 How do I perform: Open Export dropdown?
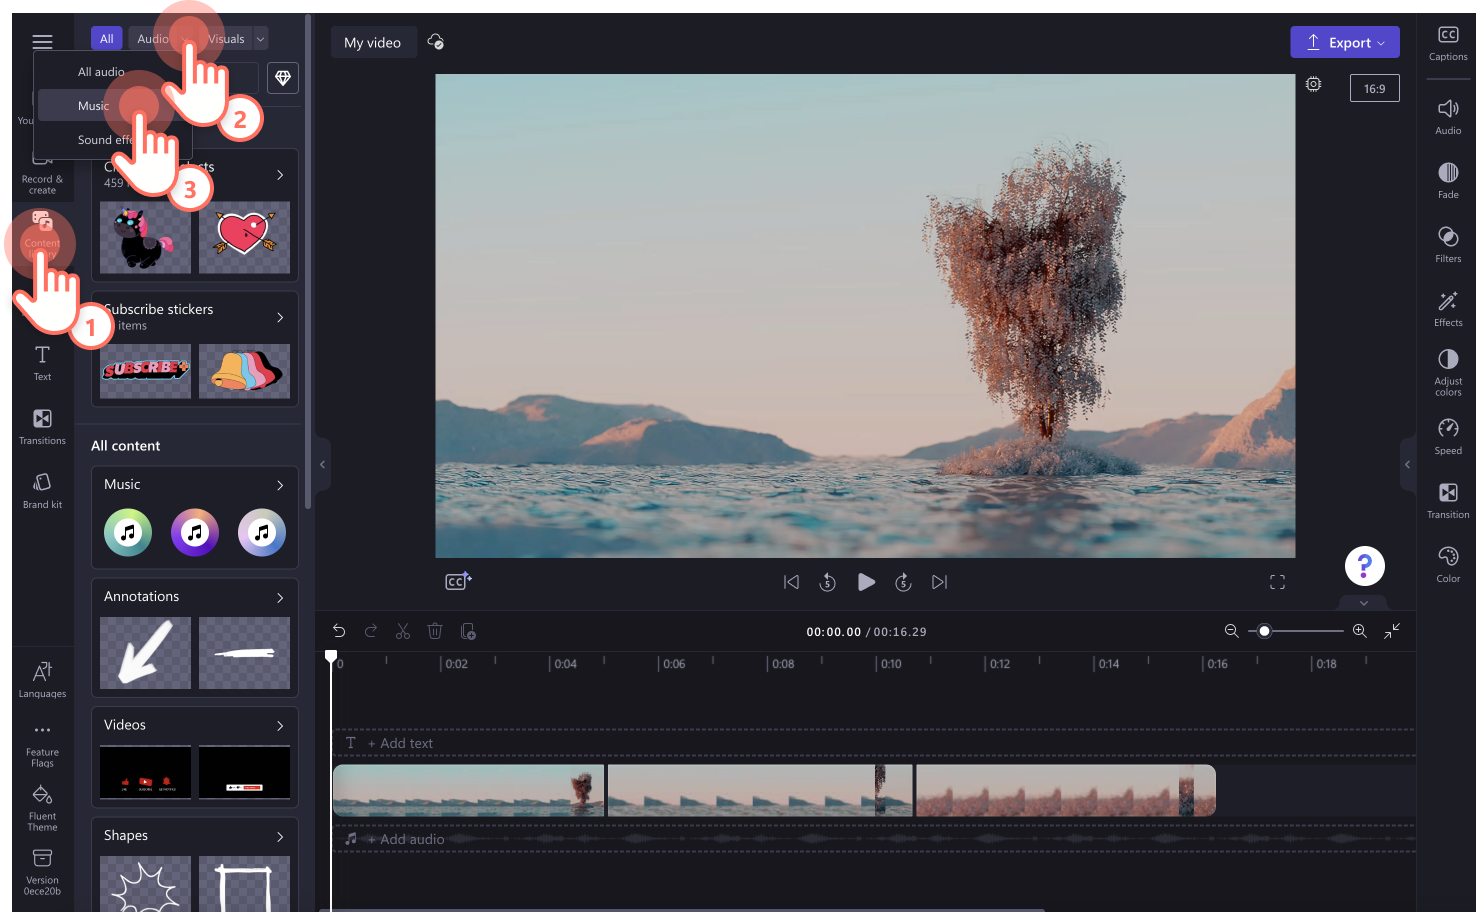1345,42
